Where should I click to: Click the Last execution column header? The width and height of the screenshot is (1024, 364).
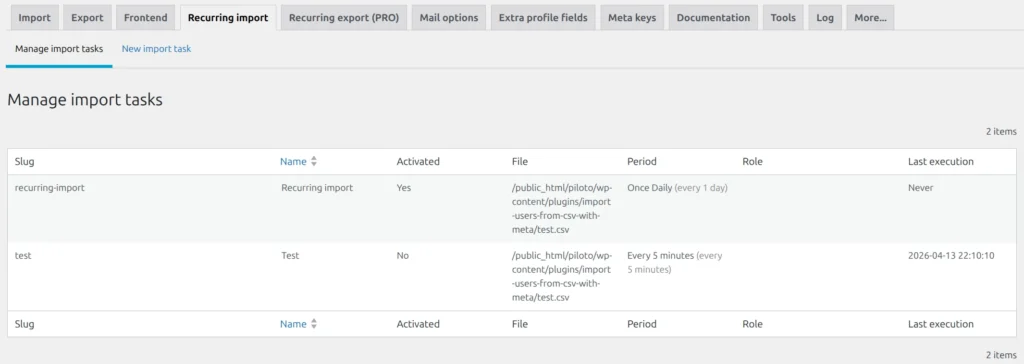[940, 161]
